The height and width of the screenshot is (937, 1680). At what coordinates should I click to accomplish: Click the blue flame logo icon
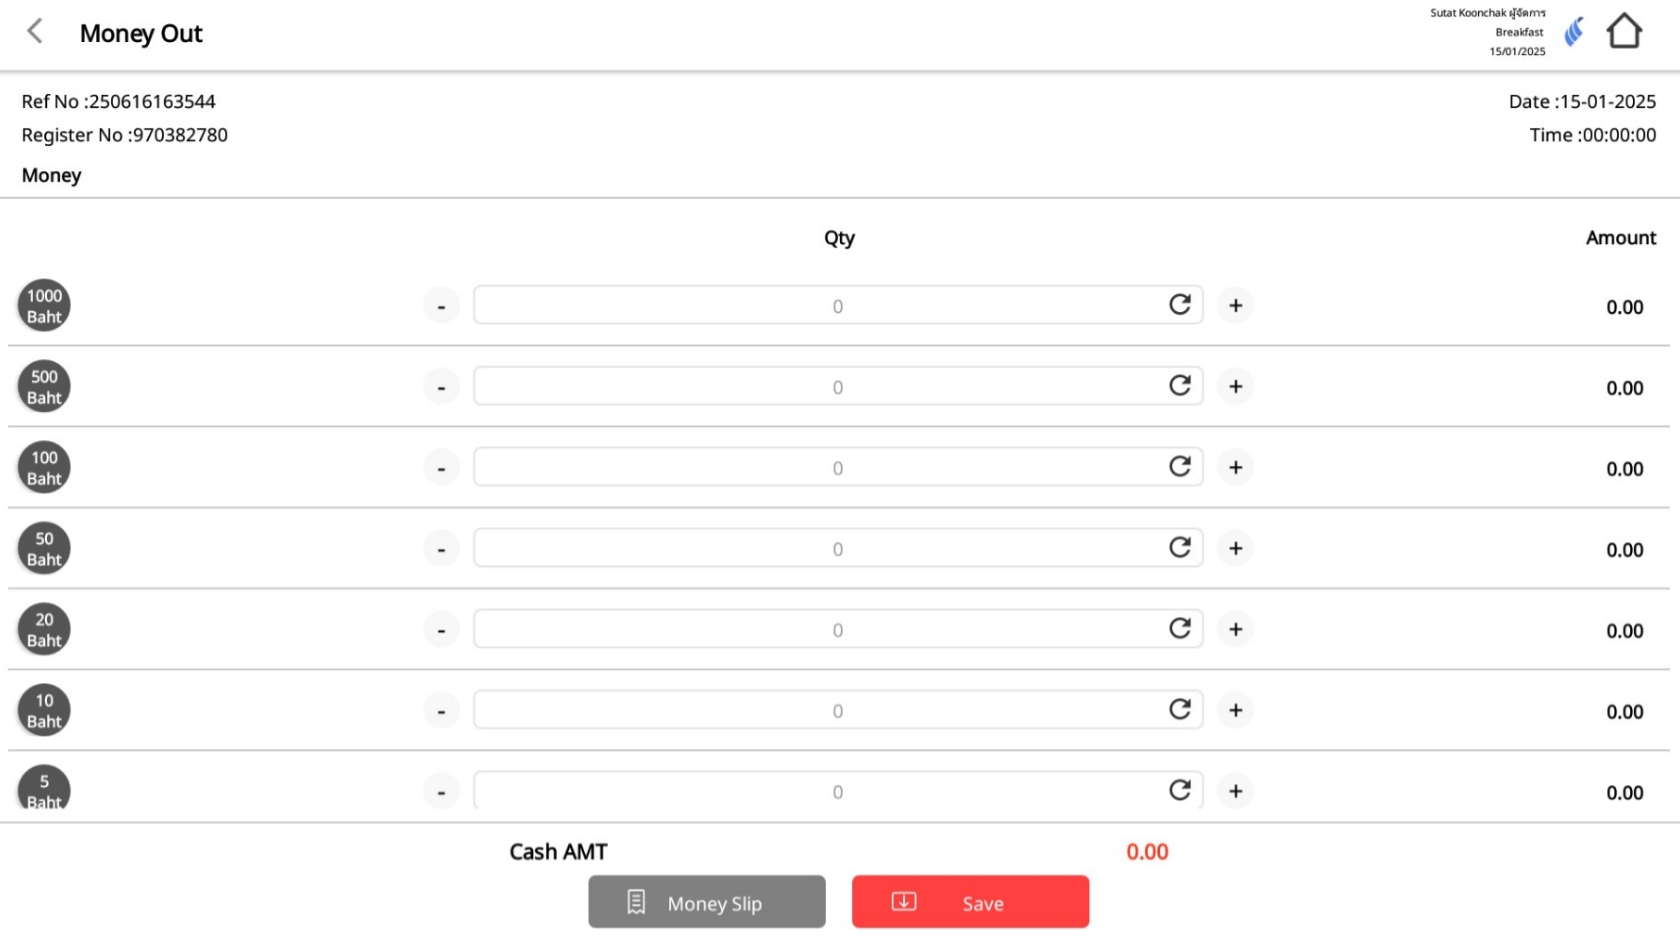coord(1574,32)
